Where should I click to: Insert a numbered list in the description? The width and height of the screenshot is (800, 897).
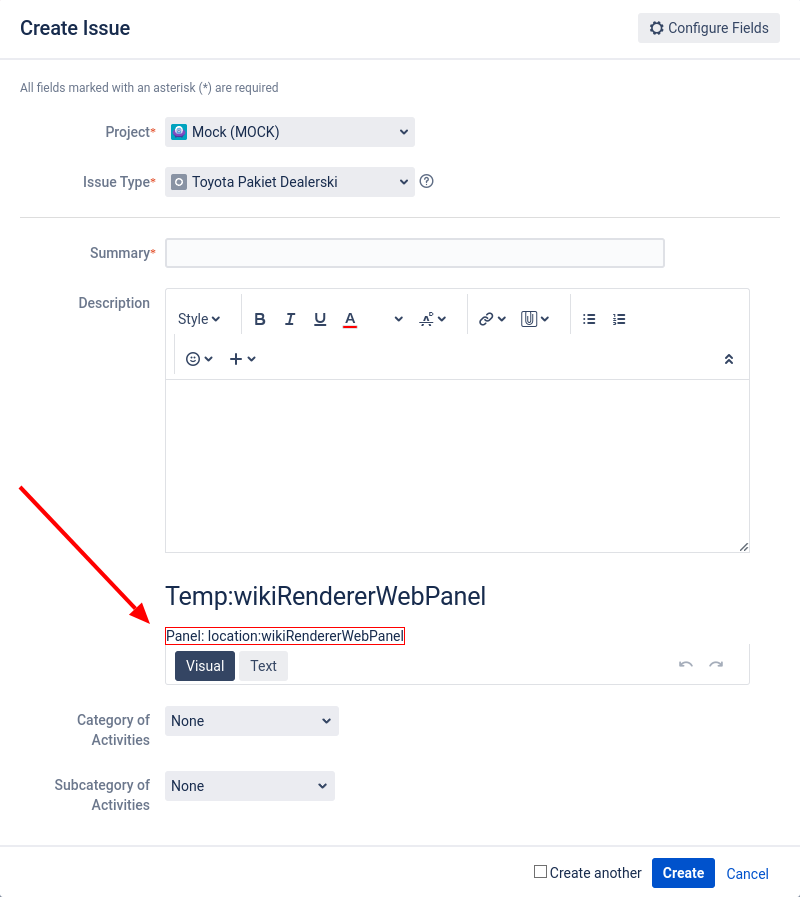619,318
